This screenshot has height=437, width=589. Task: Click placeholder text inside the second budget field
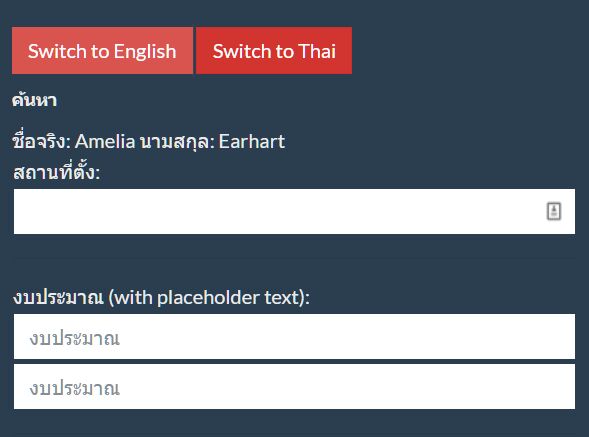tap(75, 388)
